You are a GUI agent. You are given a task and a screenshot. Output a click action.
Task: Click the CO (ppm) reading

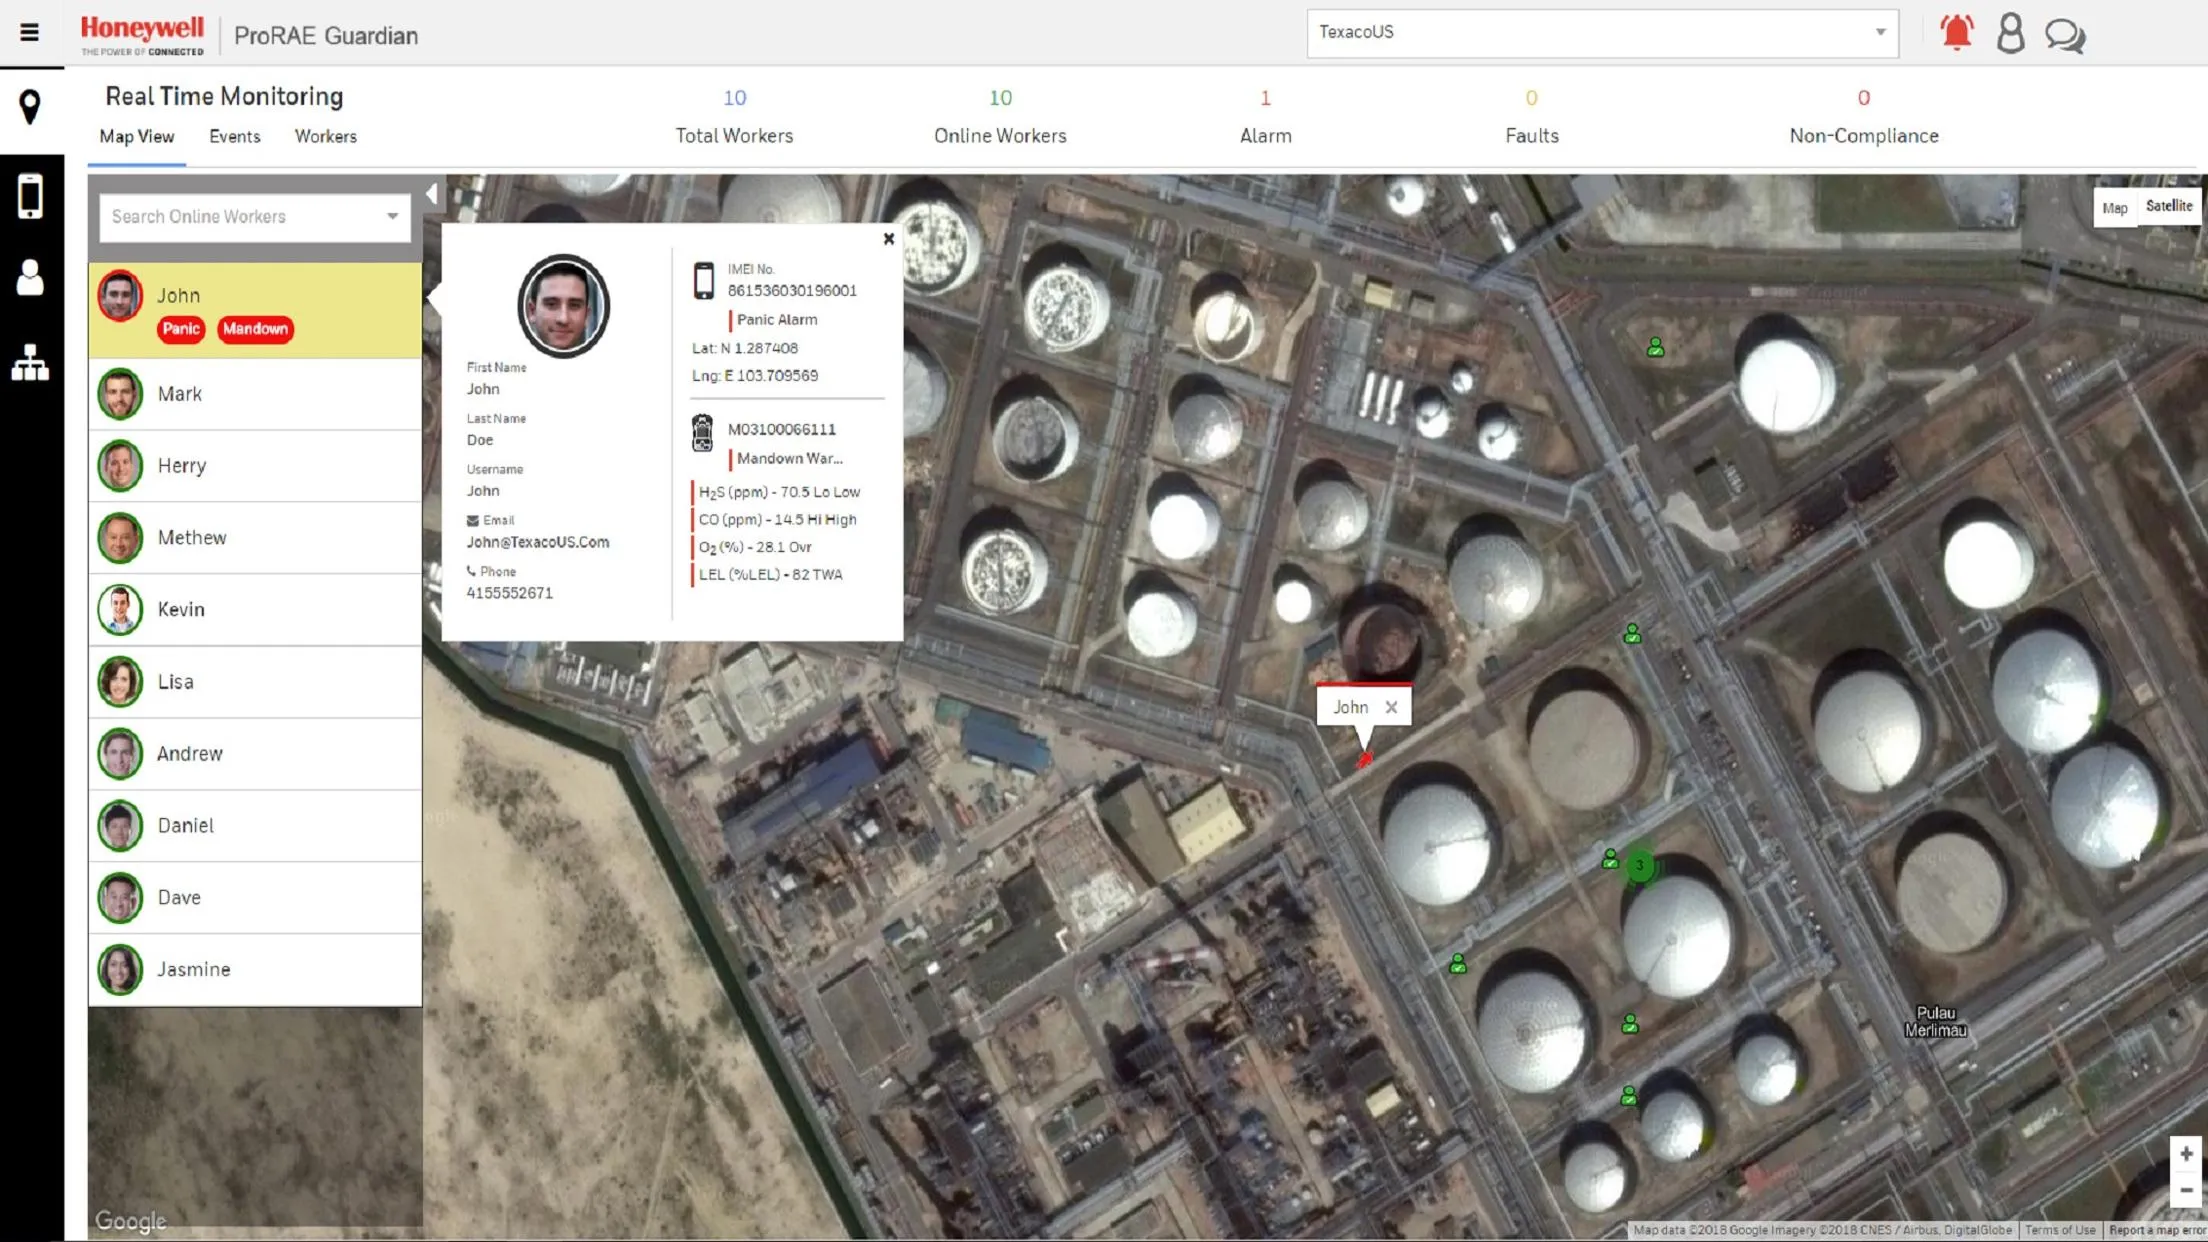777,520
